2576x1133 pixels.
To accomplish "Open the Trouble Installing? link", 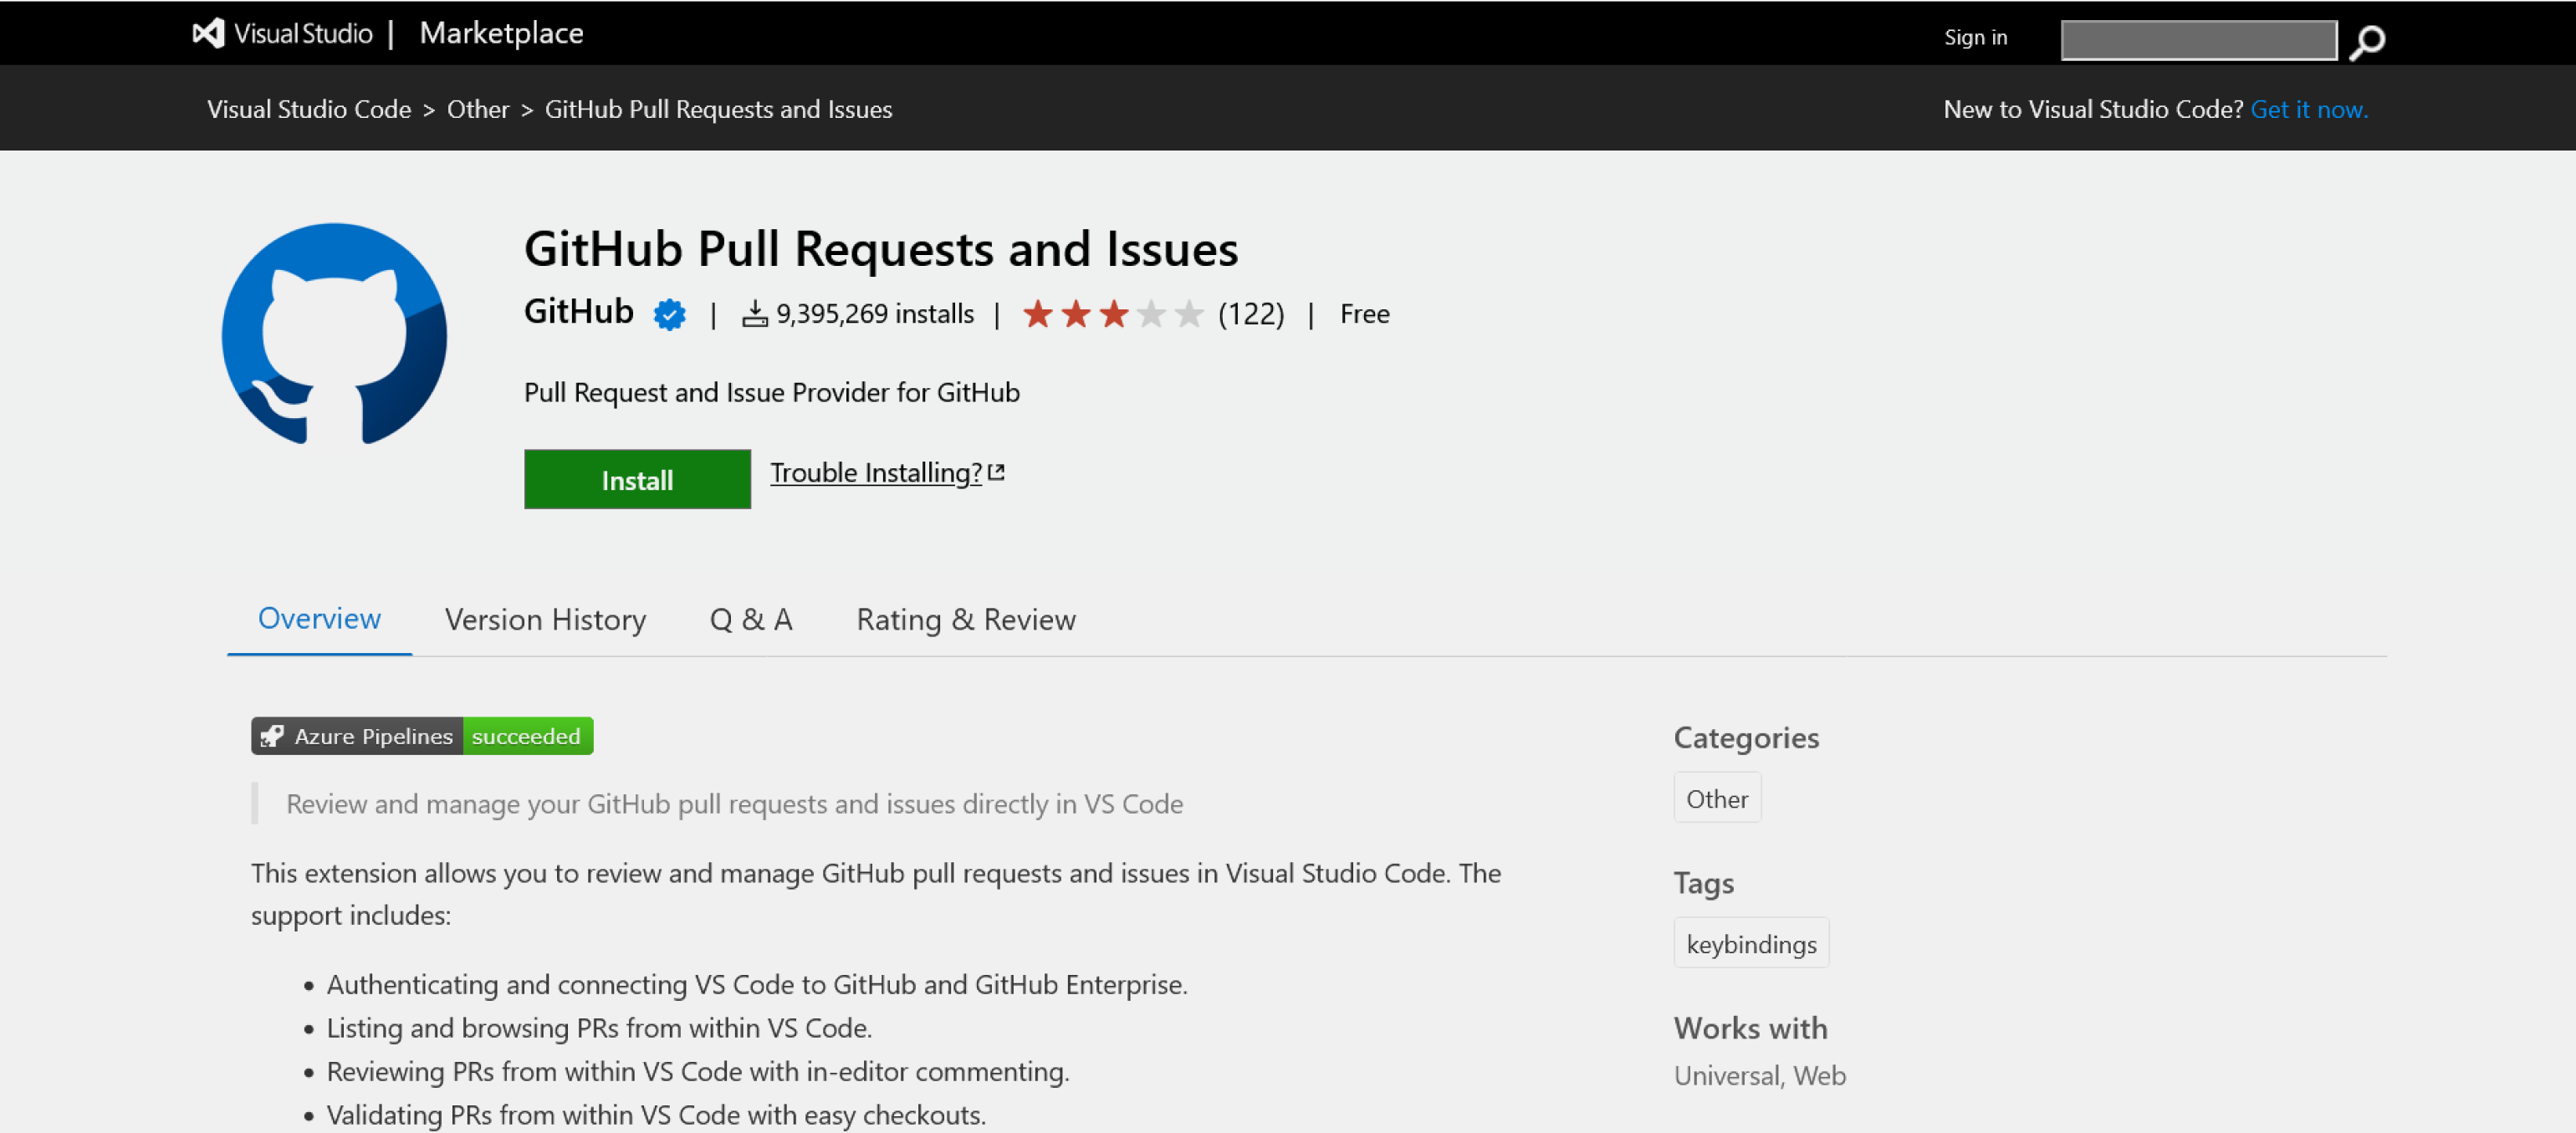I will [876, 472].
